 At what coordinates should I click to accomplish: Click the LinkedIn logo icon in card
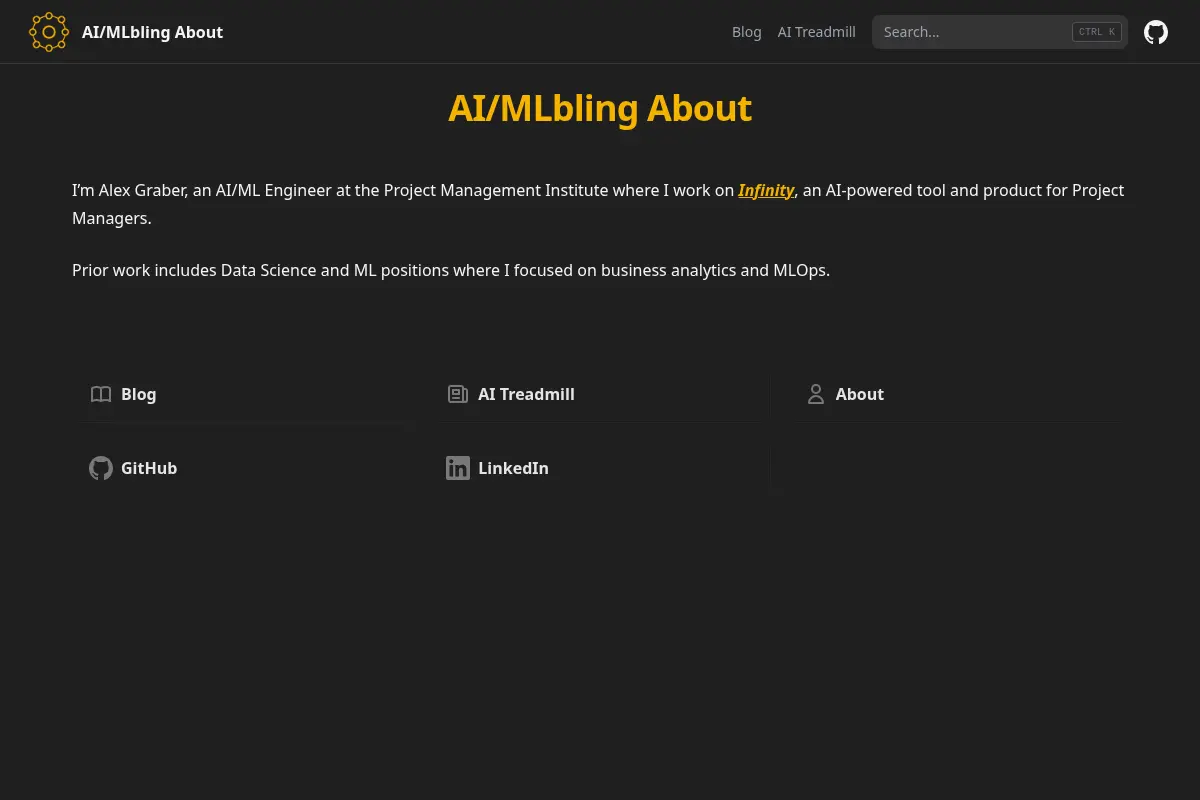tap(458, 468)
